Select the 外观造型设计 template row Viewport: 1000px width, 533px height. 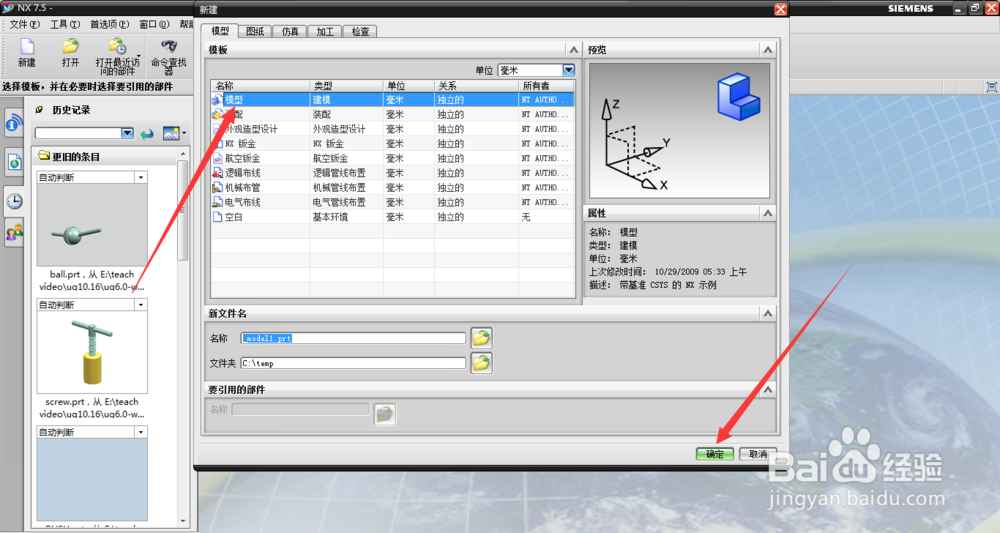[x=392, y=129]
